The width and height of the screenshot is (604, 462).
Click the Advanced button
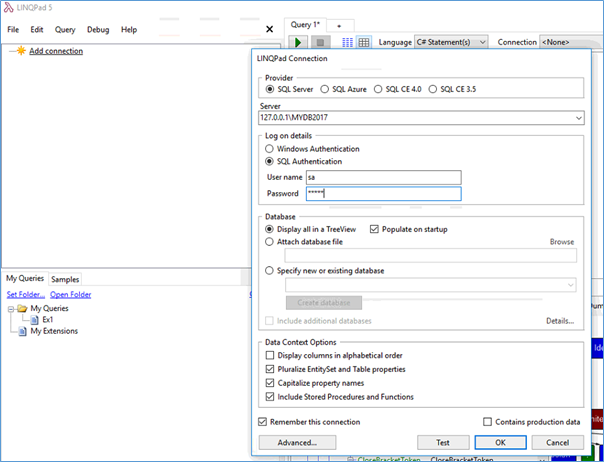(297, 443)
